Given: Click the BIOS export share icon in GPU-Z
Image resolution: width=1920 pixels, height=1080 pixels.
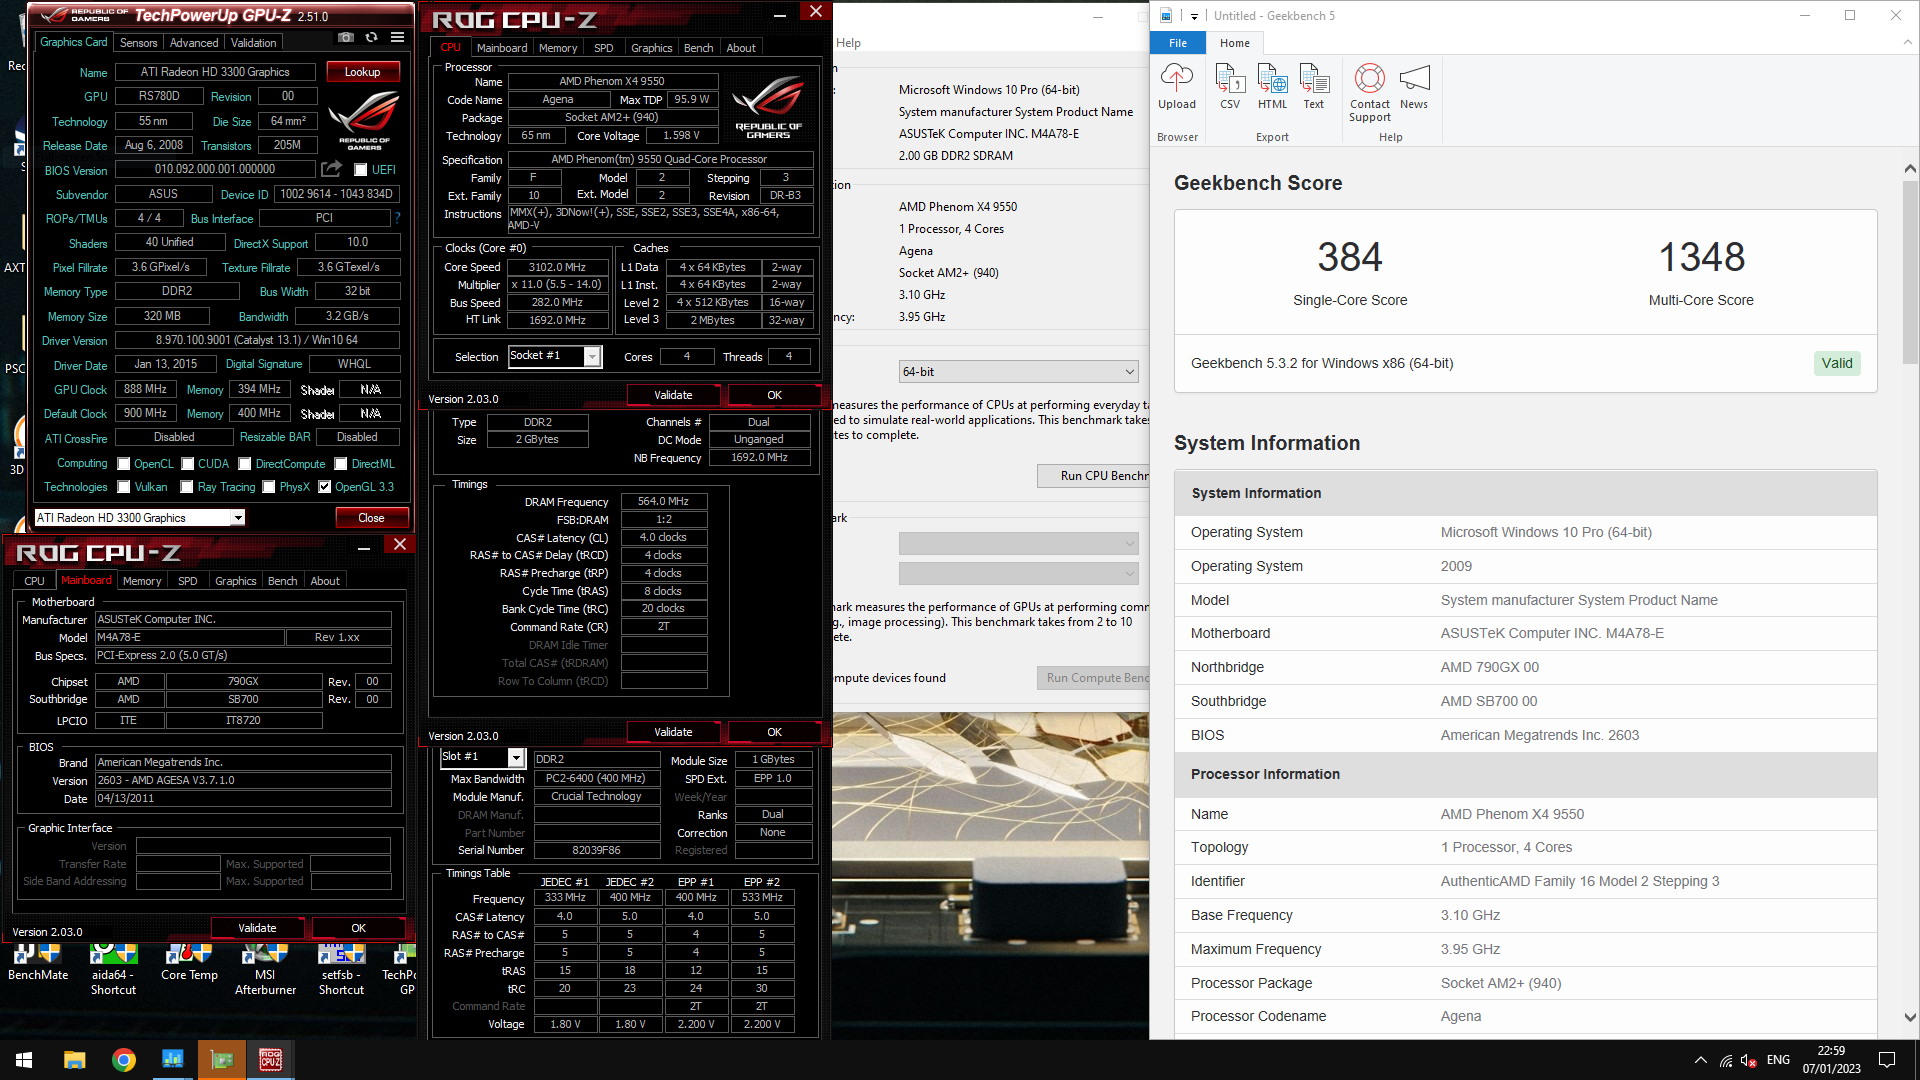Looking at the screenshot, I should [x=332, y=169].
